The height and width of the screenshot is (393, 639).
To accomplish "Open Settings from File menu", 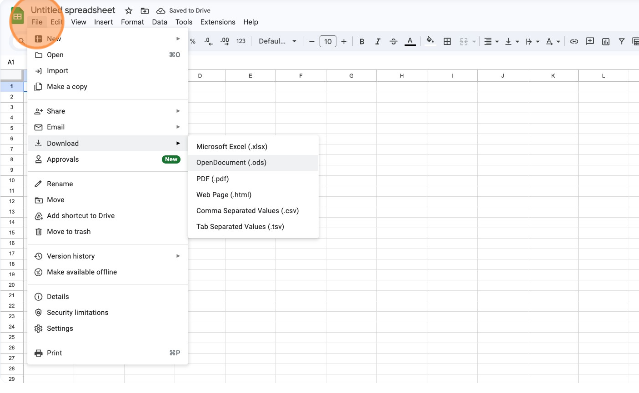I will click(108, 328).
